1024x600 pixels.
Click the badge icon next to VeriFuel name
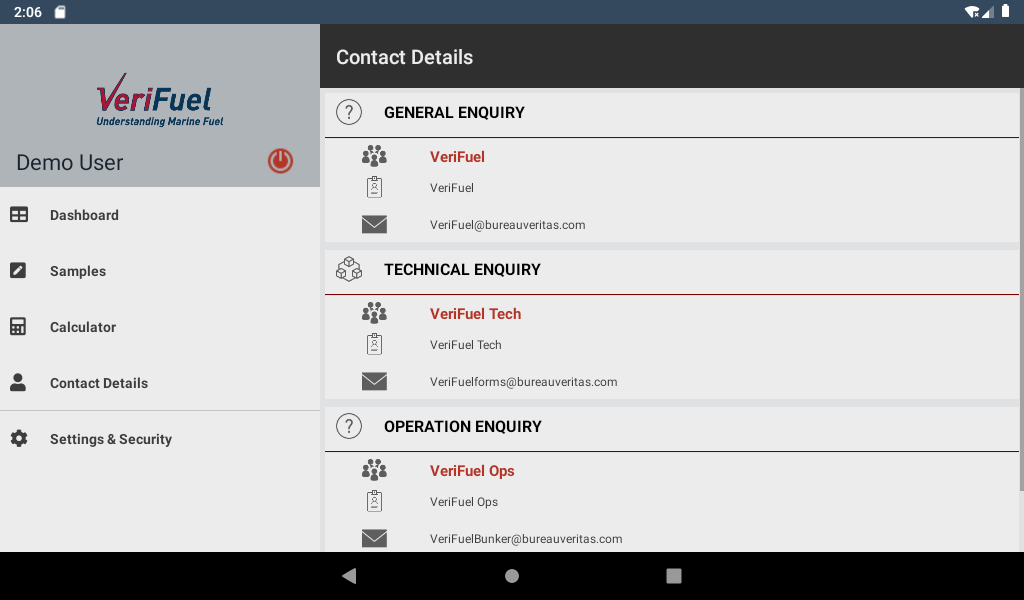pyautogui.click(x=374, y=187)
